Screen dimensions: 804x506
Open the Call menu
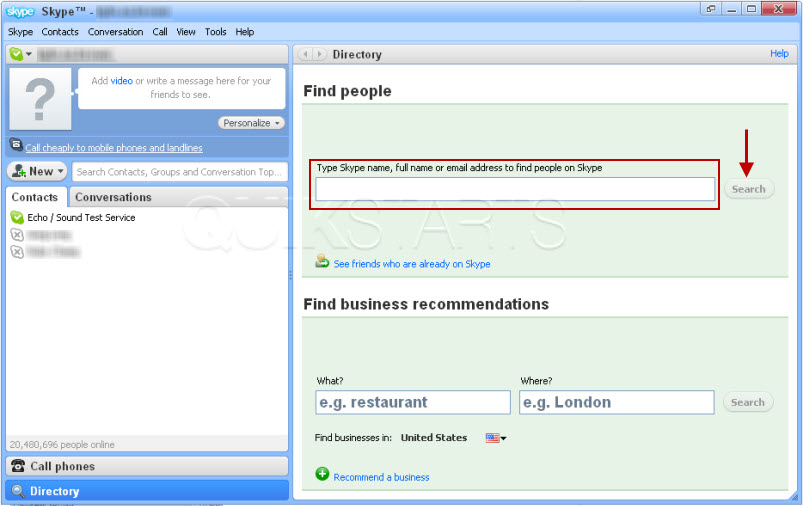[160, 32]
